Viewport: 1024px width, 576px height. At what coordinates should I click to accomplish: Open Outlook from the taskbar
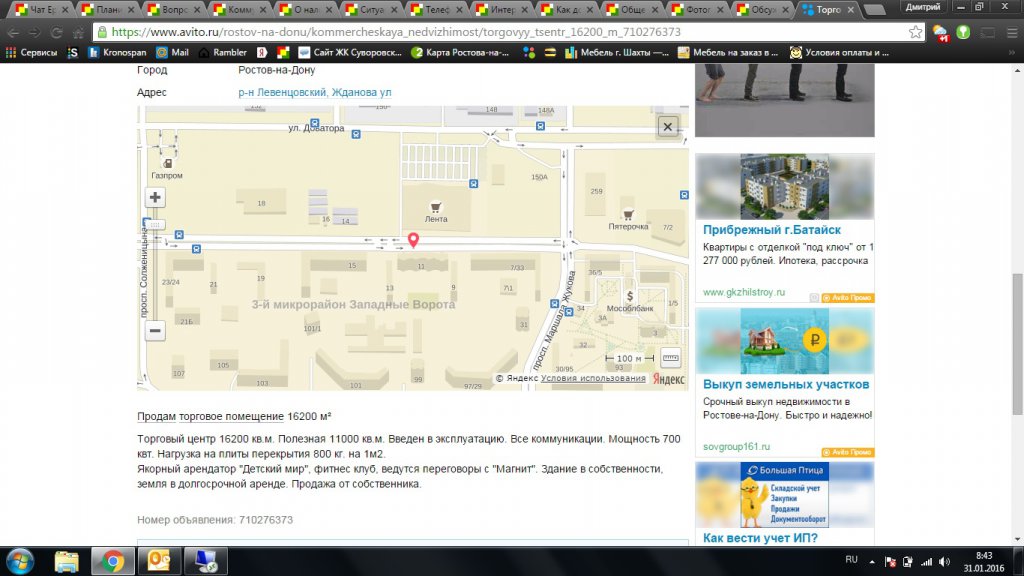(x=159, y=562)
